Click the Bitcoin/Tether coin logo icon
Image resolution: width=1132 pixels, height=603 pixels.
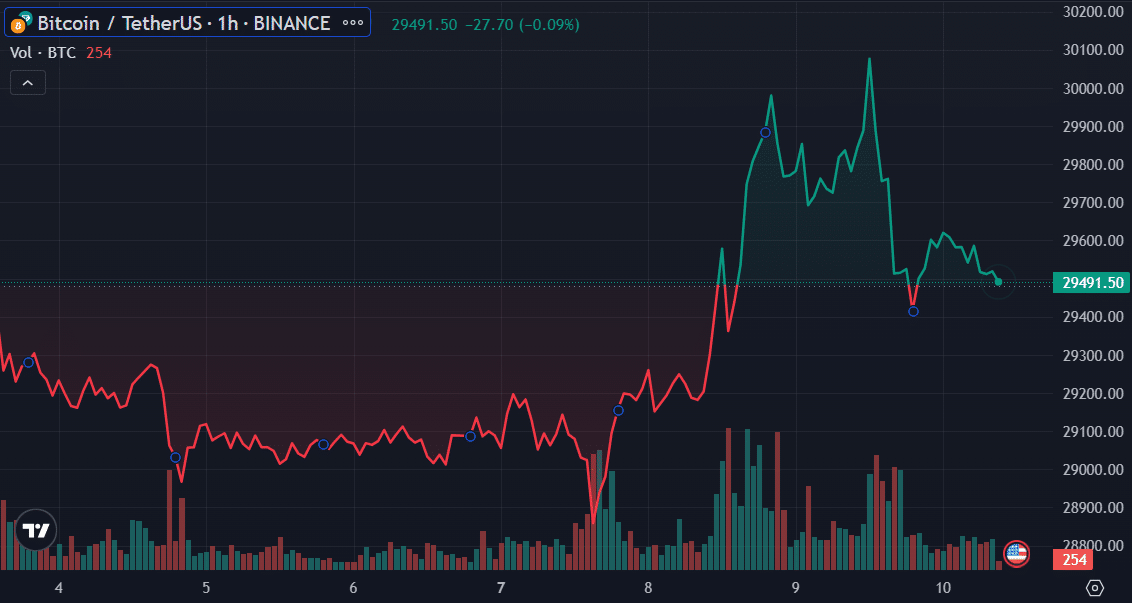tap(20, 23)
